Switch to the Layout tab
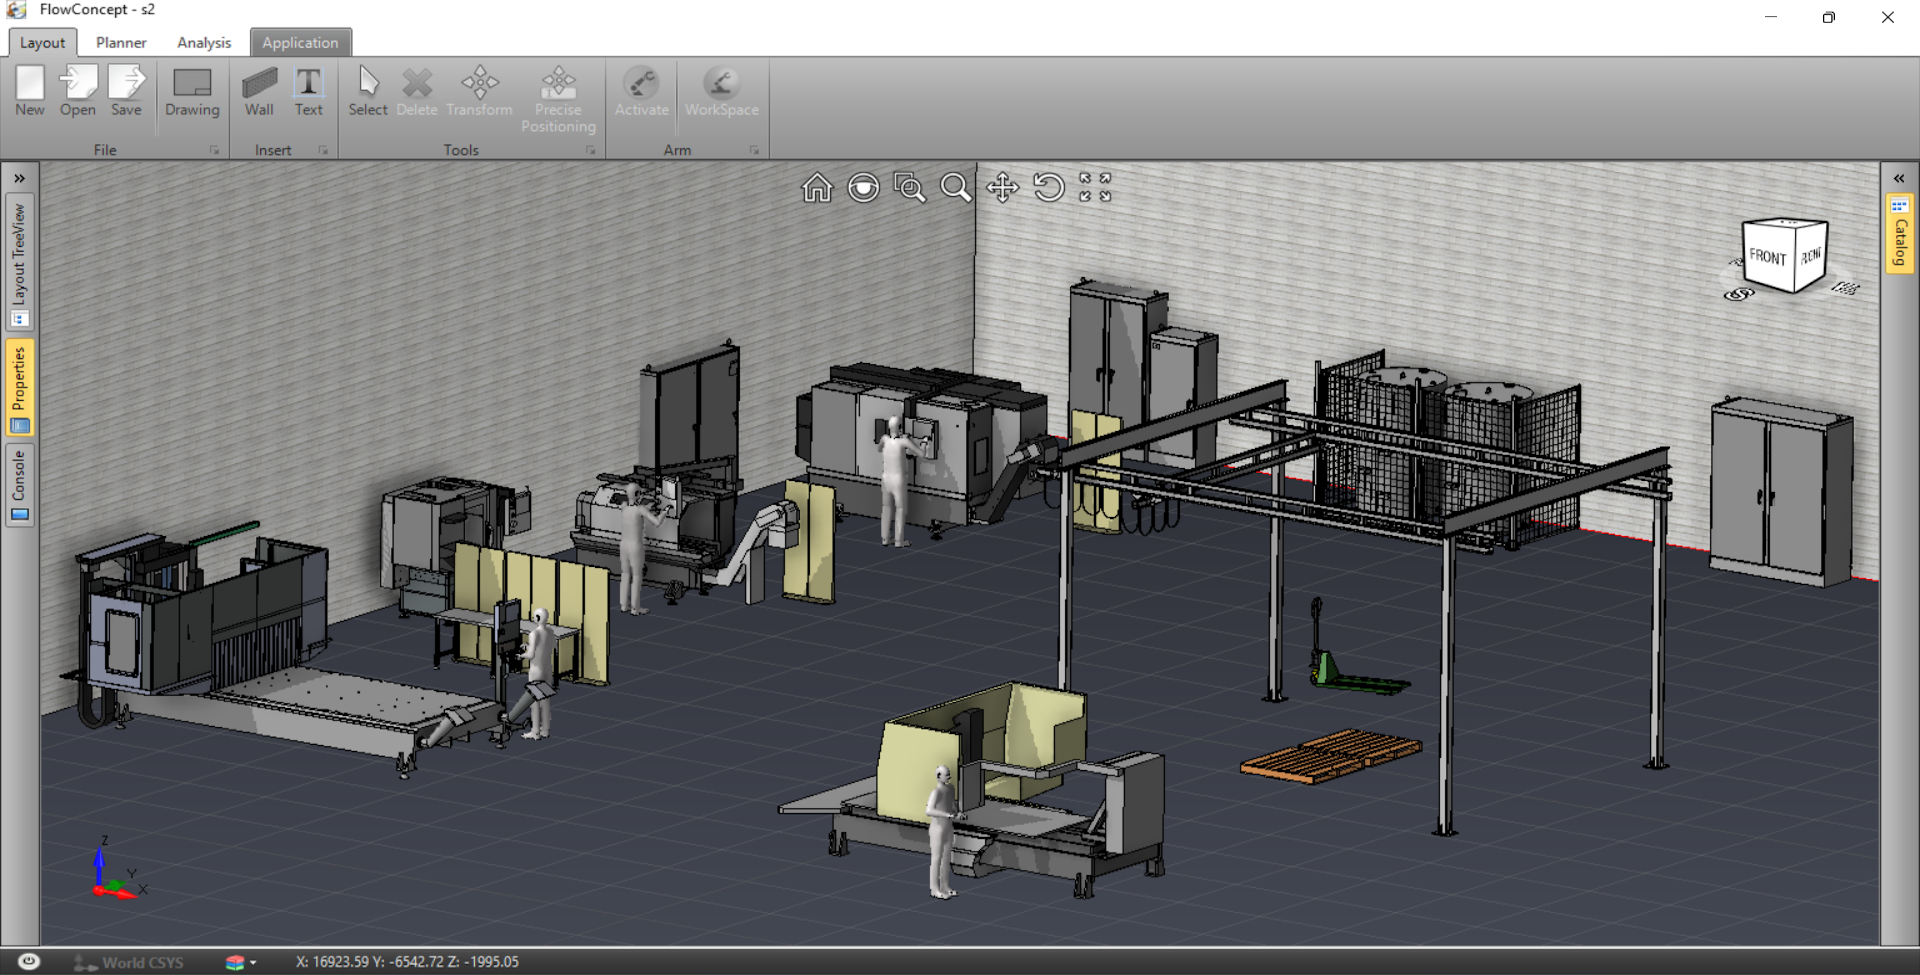Screen dimensions: 1920x975 (x=42, y=43)
